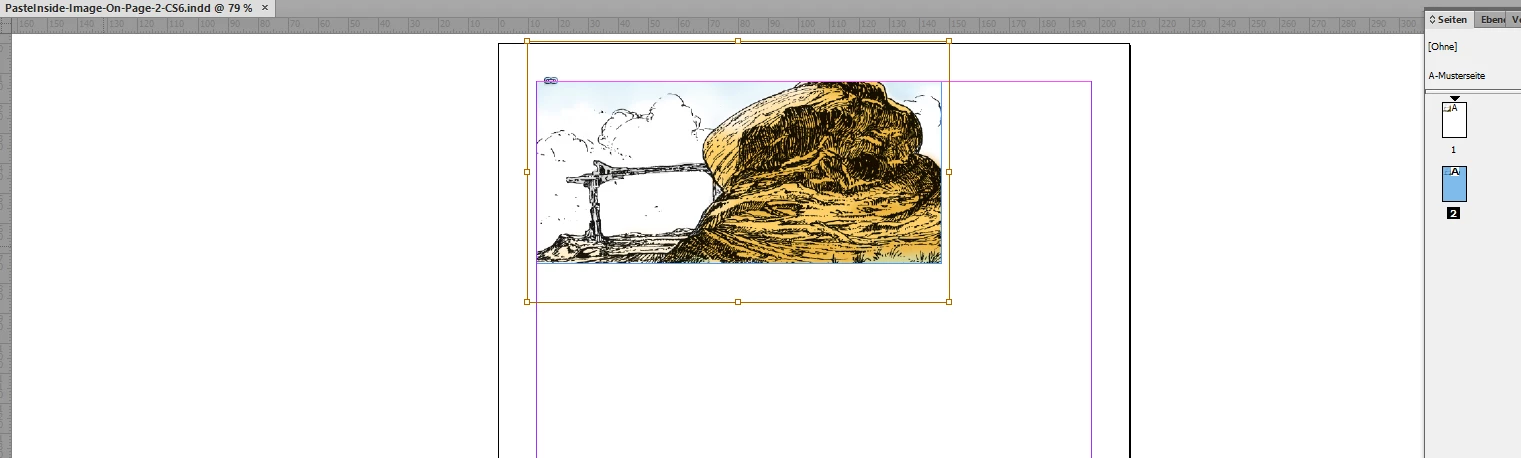The height and width of the screenshot is (458, 1521).
Task: Select the placed rock illustration image
Action: (x=739, y=172)
